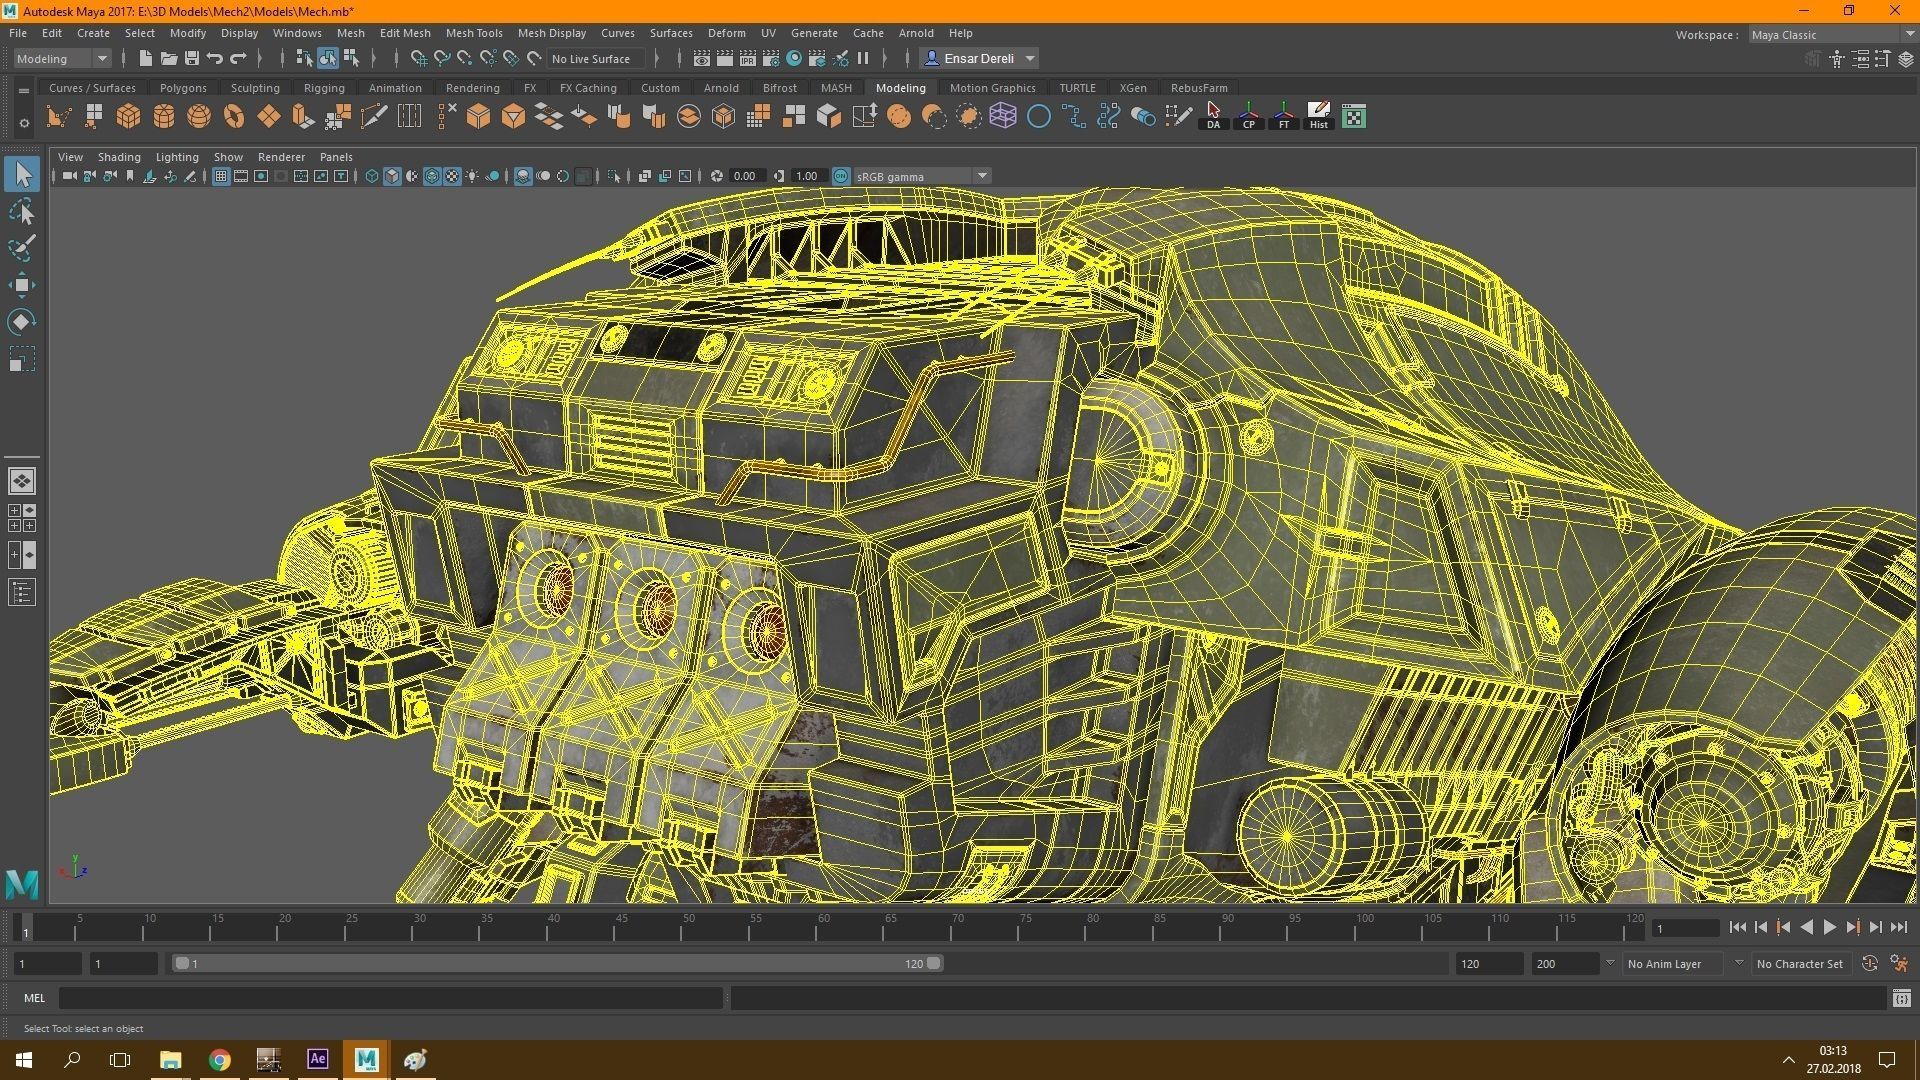Create a polygon cube from shelf
Screen dimensions: 1920x1080
click(128, 117)
